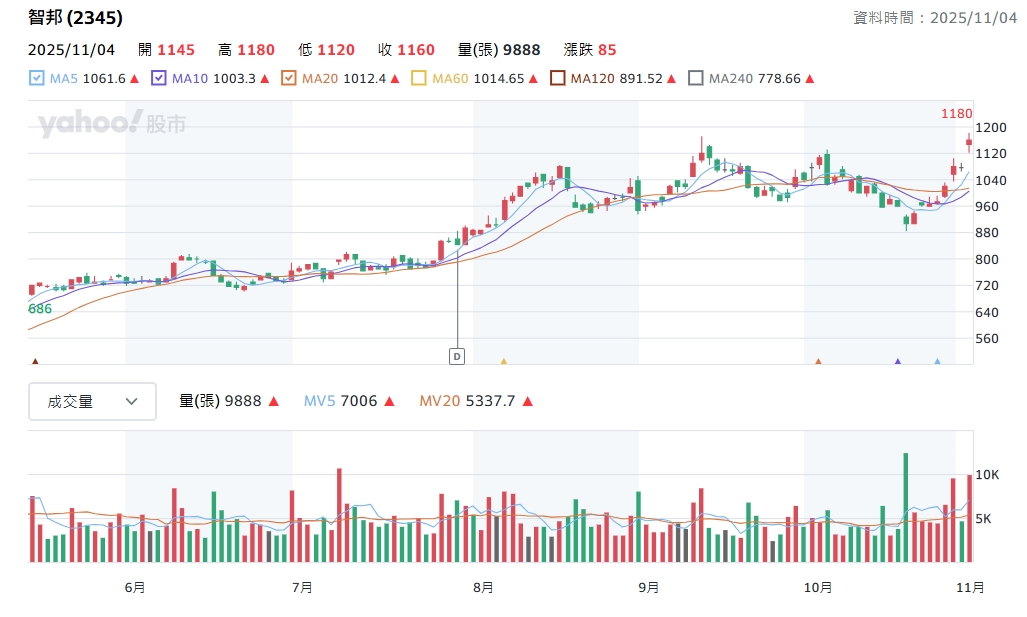Enable the MA240 moving average checkbox
Screen dimensions: 1027x617
tap(696, 78)
